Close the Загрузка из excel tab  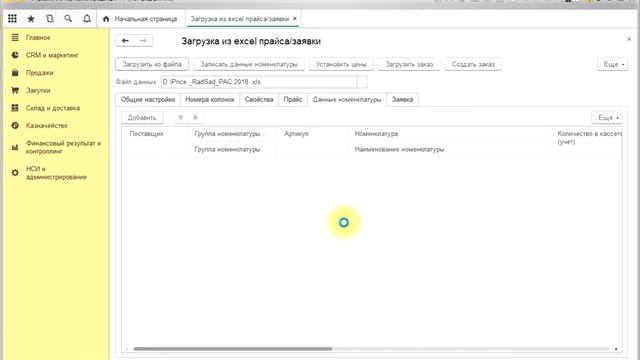(x=295, y=19)
